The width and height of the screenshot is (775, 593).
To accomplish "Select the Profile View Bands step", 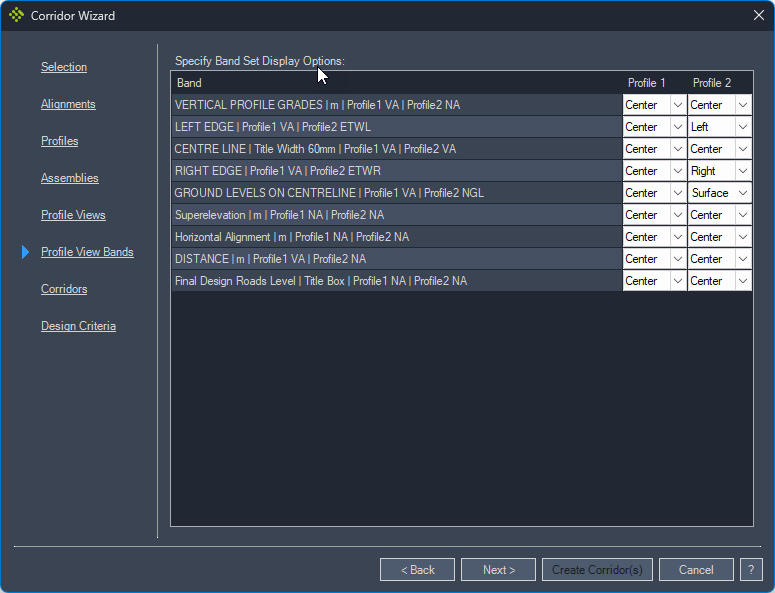I will coord(87,252).
